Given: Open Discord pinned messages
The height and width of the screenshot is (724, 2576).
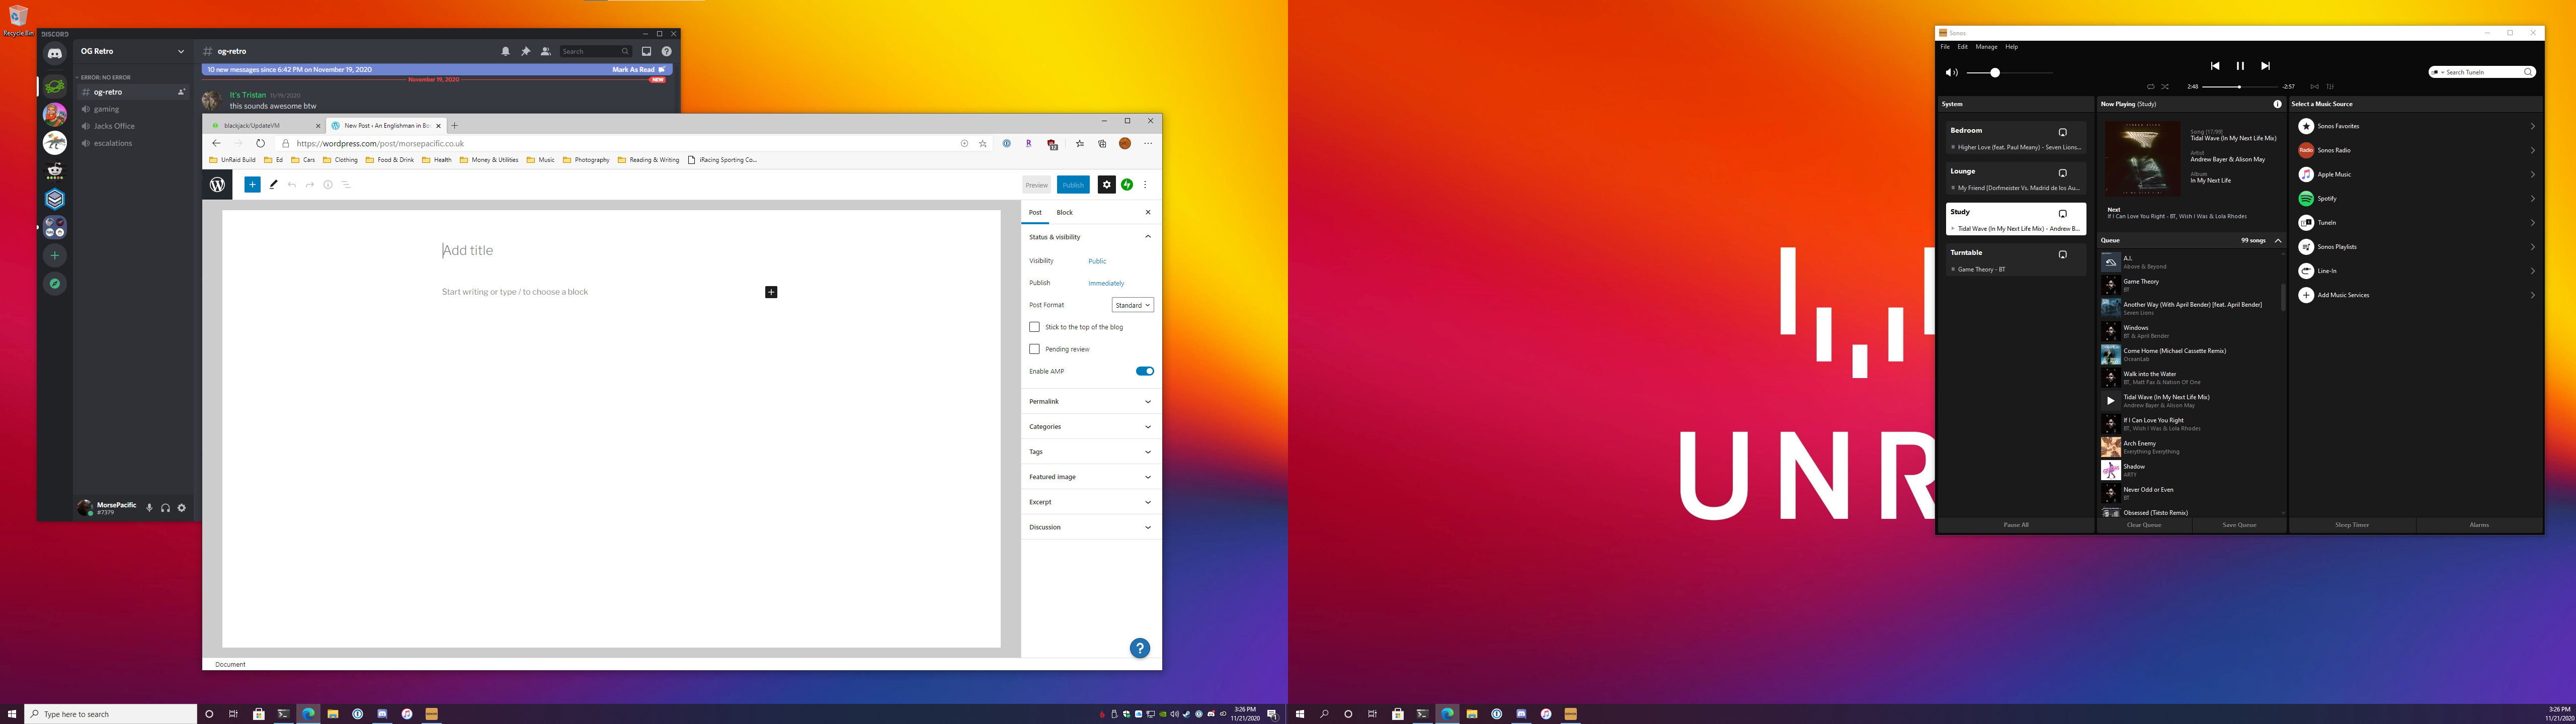Looking at the screenshot, I should click(x=525, y=51).
